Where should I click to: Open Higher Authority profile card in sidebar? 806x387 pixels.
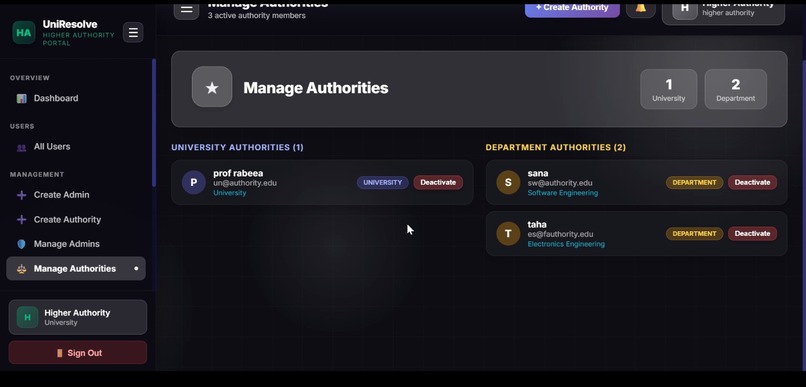click(78, 317)
